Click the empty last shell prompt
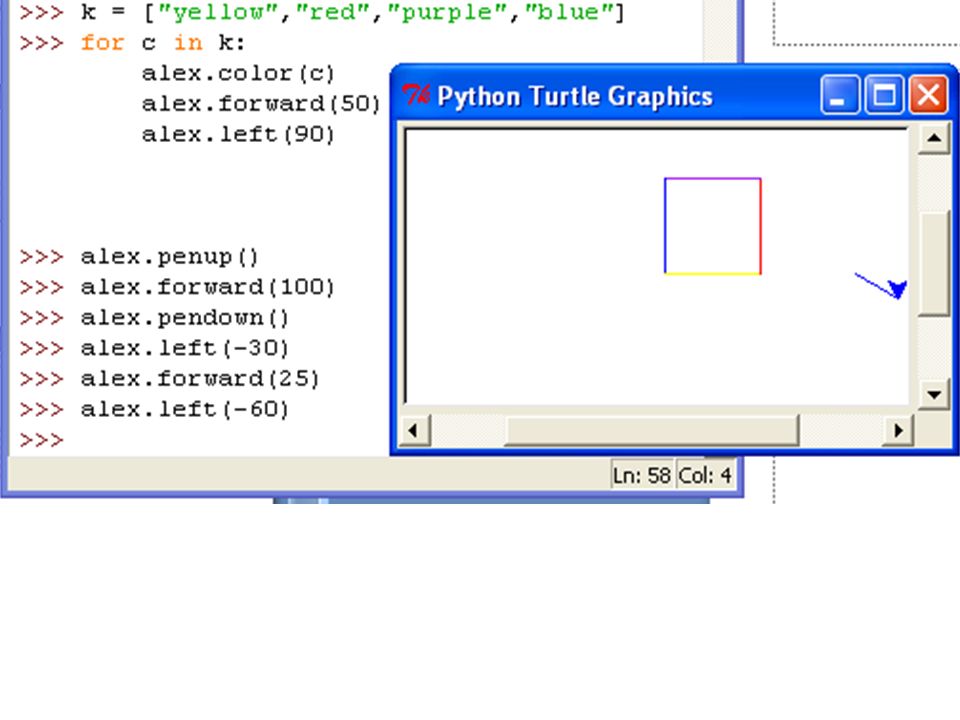 pyautogui.click(x=42, y=440)
